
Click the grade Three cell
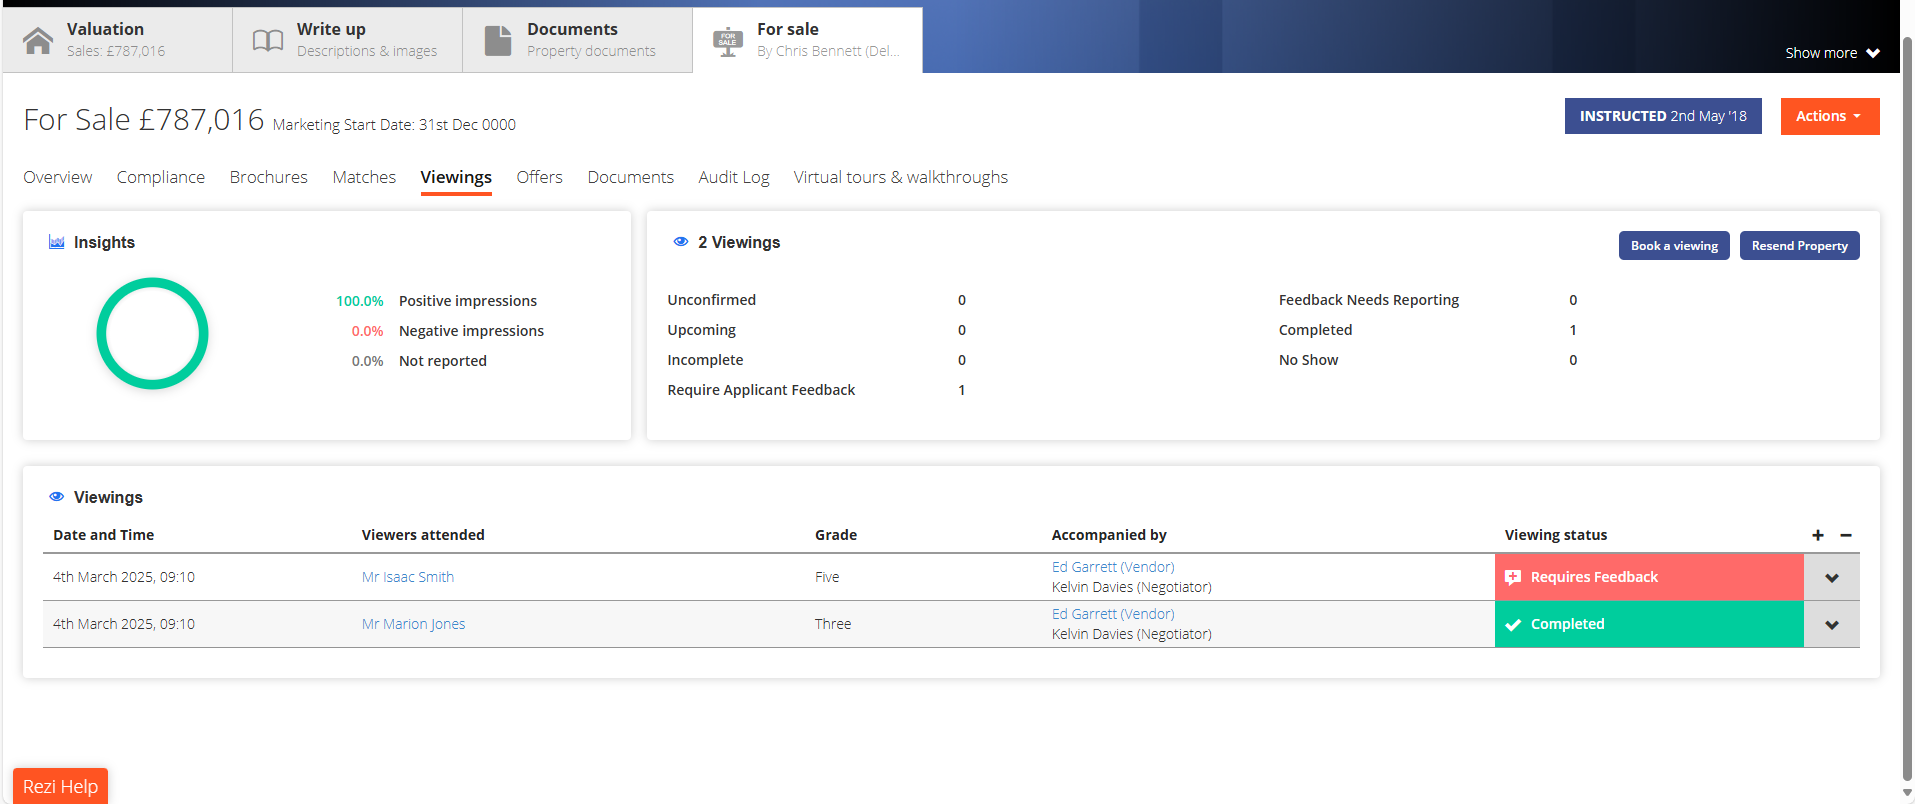tap(833, 624)
